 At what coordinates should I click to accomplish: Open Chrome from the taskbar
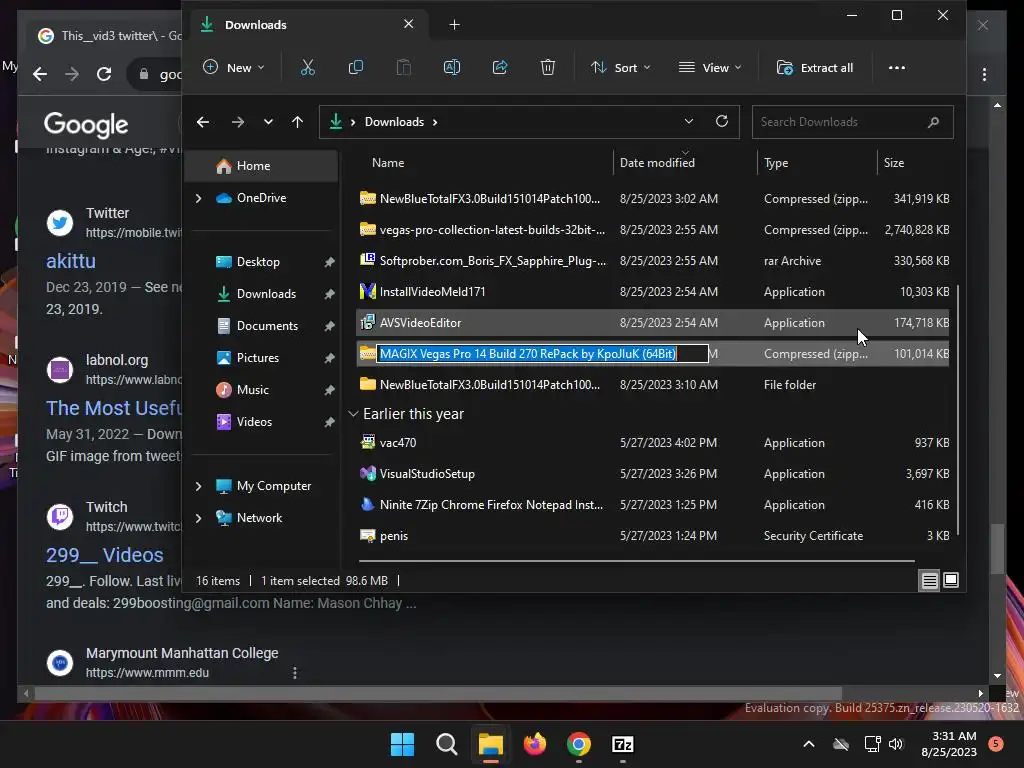[x=579, y=744]
